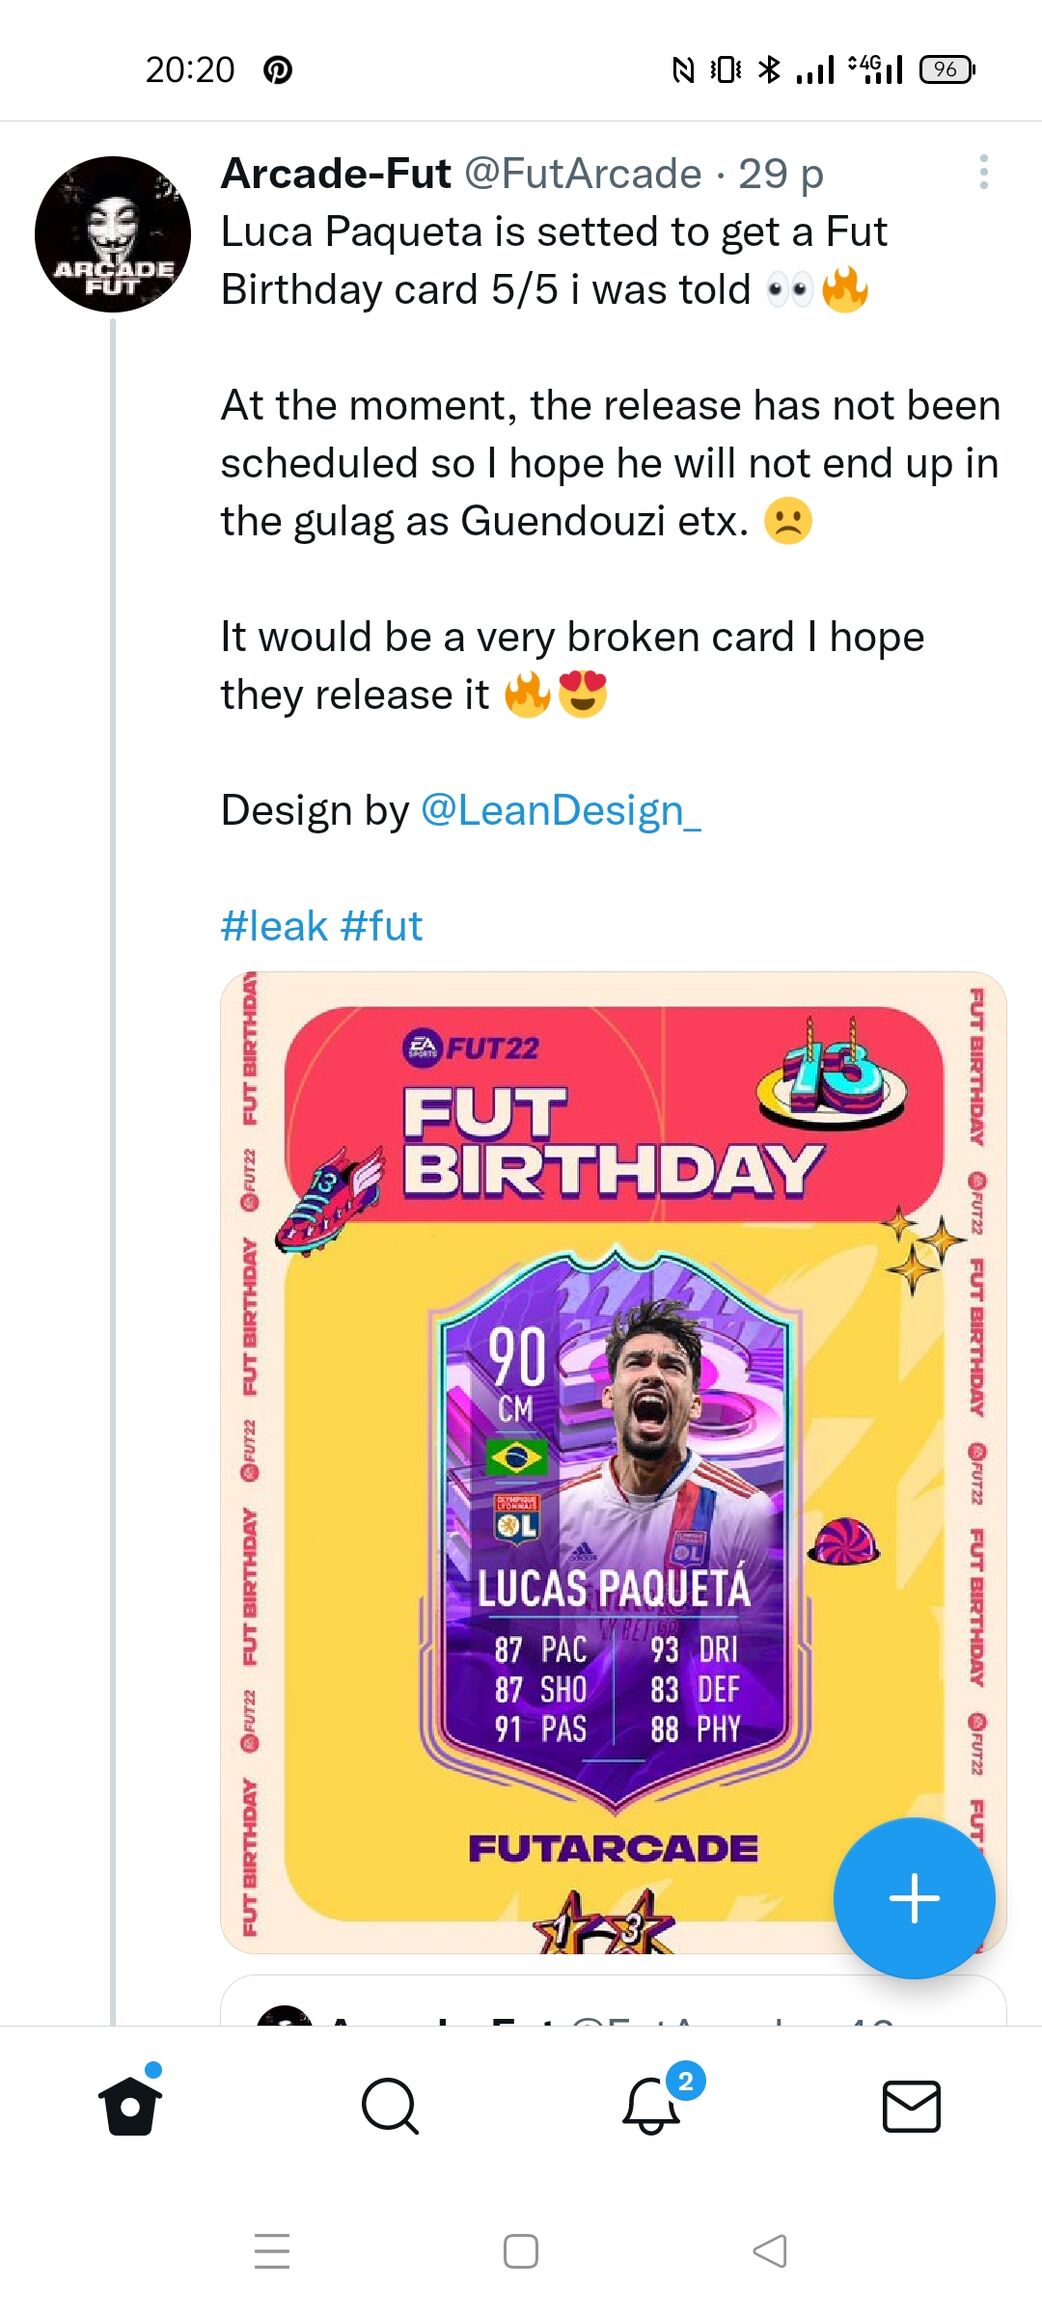
Task: Tap the blue compose tweet button
Action: (914, 1897)
